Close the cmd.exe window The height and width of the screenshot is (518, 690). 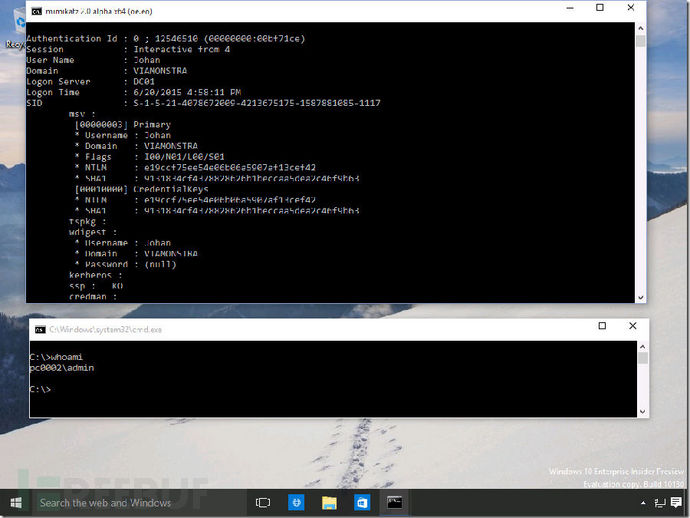633,326
